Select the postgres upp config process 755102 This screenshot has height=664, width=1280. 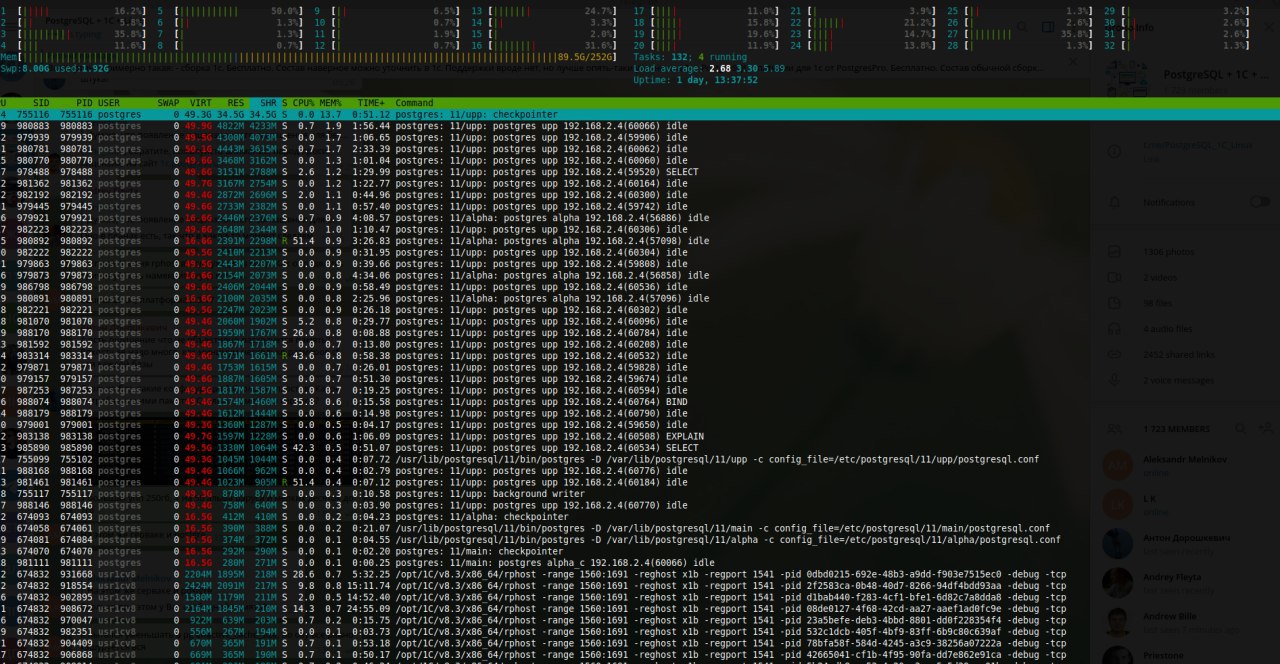(640, 460)
